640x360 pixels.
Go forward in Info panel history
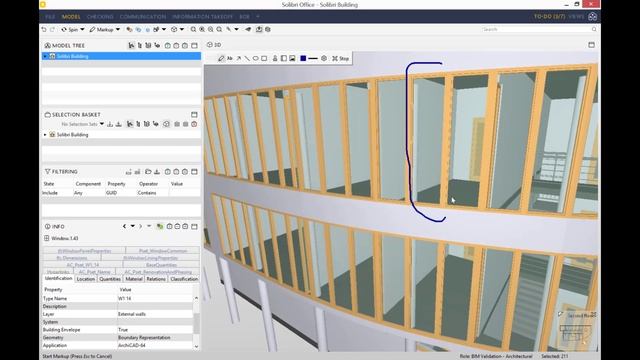coord(141,227)
